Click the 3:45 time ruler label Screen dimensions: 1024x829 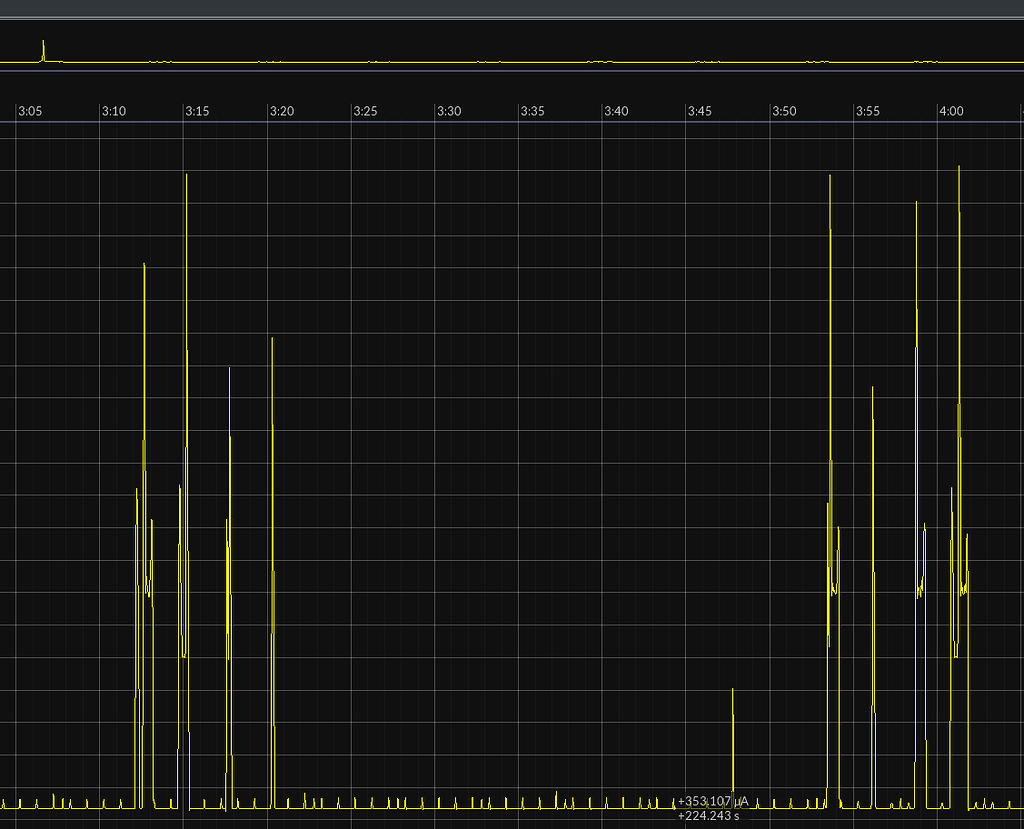699,111
